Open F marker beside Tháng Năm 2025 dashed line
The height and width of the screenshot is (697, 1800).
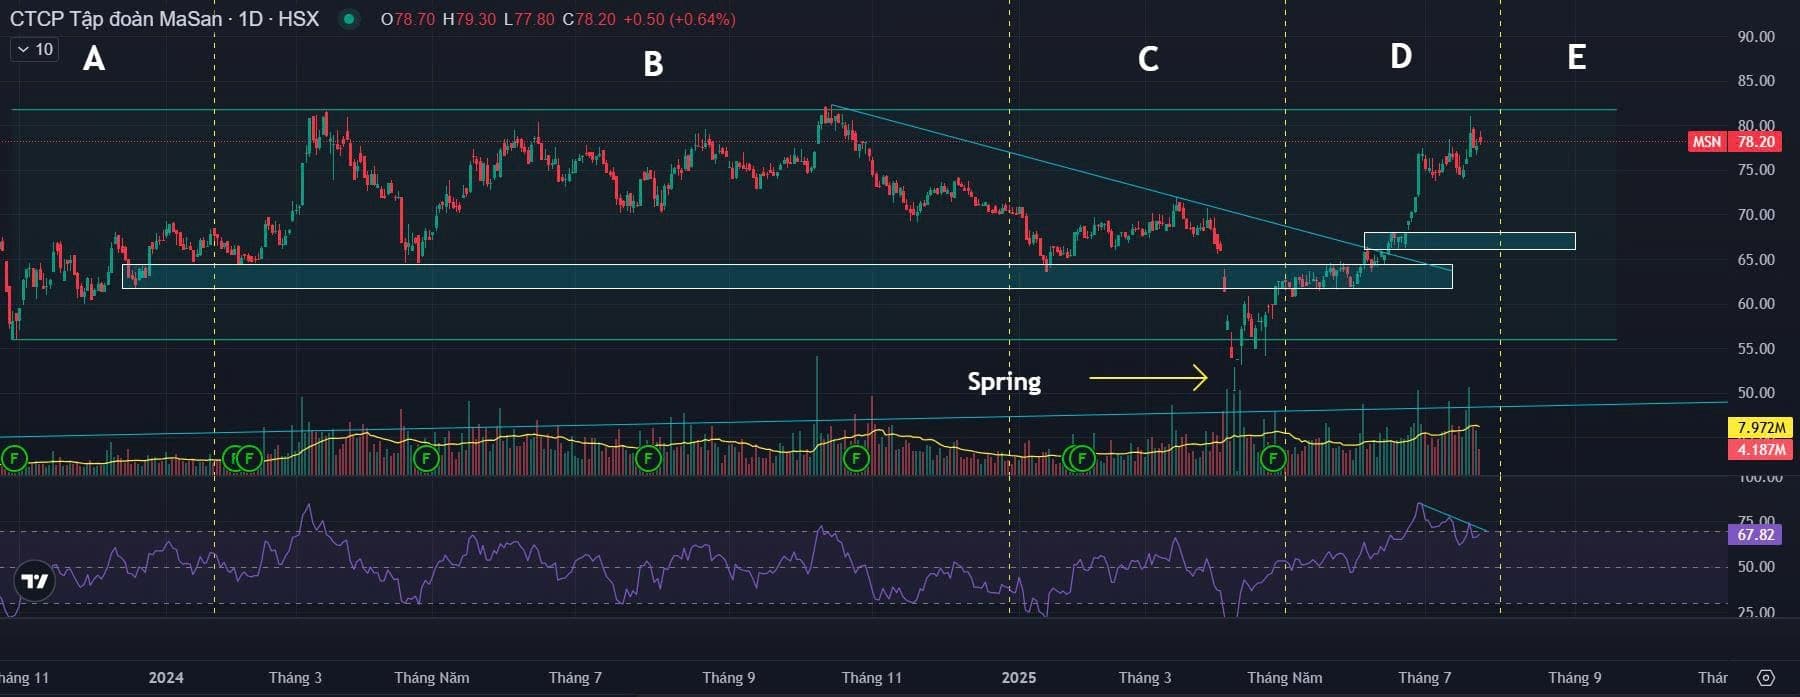tap(1273, 459)
